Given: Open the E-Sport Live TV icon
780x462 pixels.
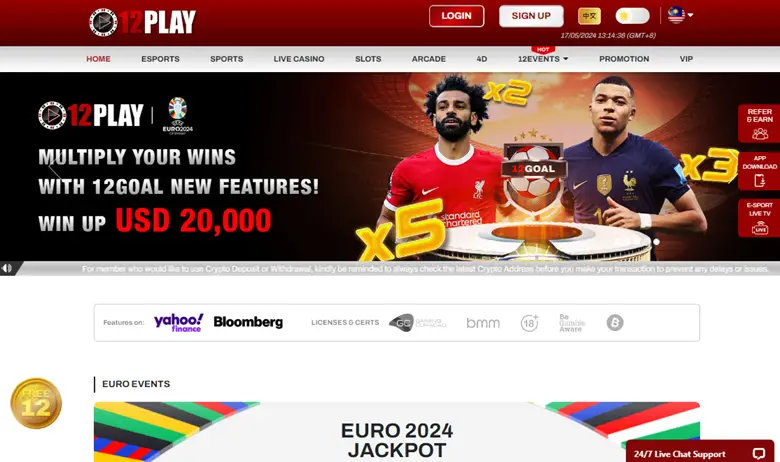Looking at the screenshot, I should tap(759, 218).
